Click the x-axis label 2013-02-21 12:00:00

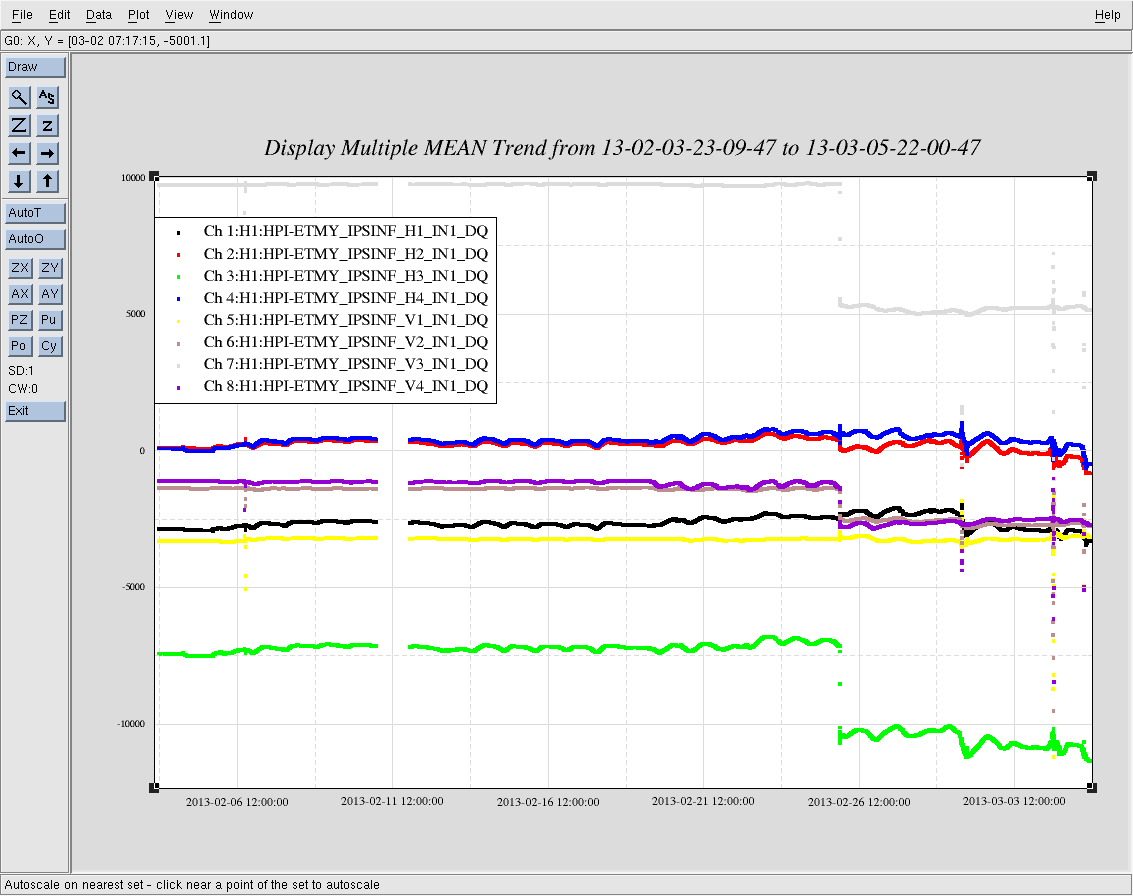[703, 801]
